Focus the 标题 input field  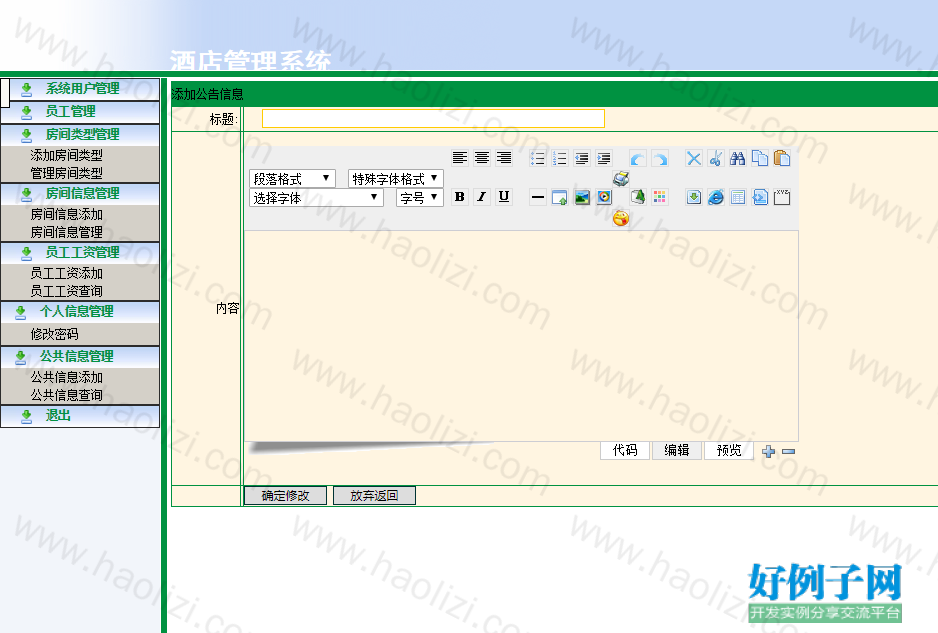[x=433, y=118]
